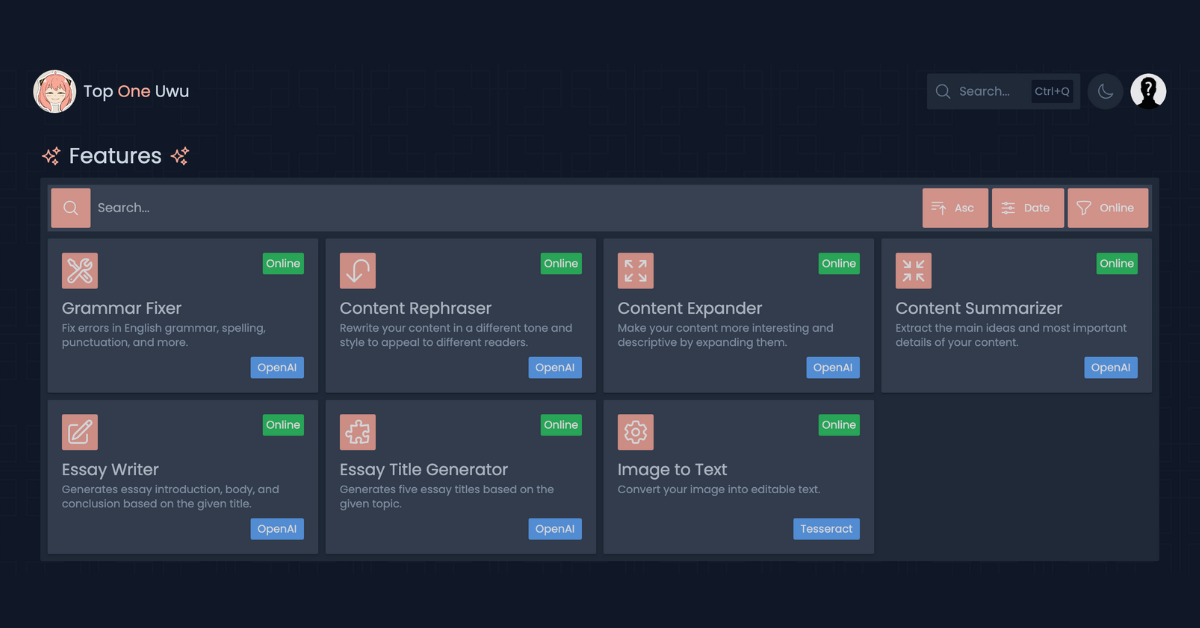Click the Content Rephraser arrow icon
1200x628 pixels.
[358, 270]
